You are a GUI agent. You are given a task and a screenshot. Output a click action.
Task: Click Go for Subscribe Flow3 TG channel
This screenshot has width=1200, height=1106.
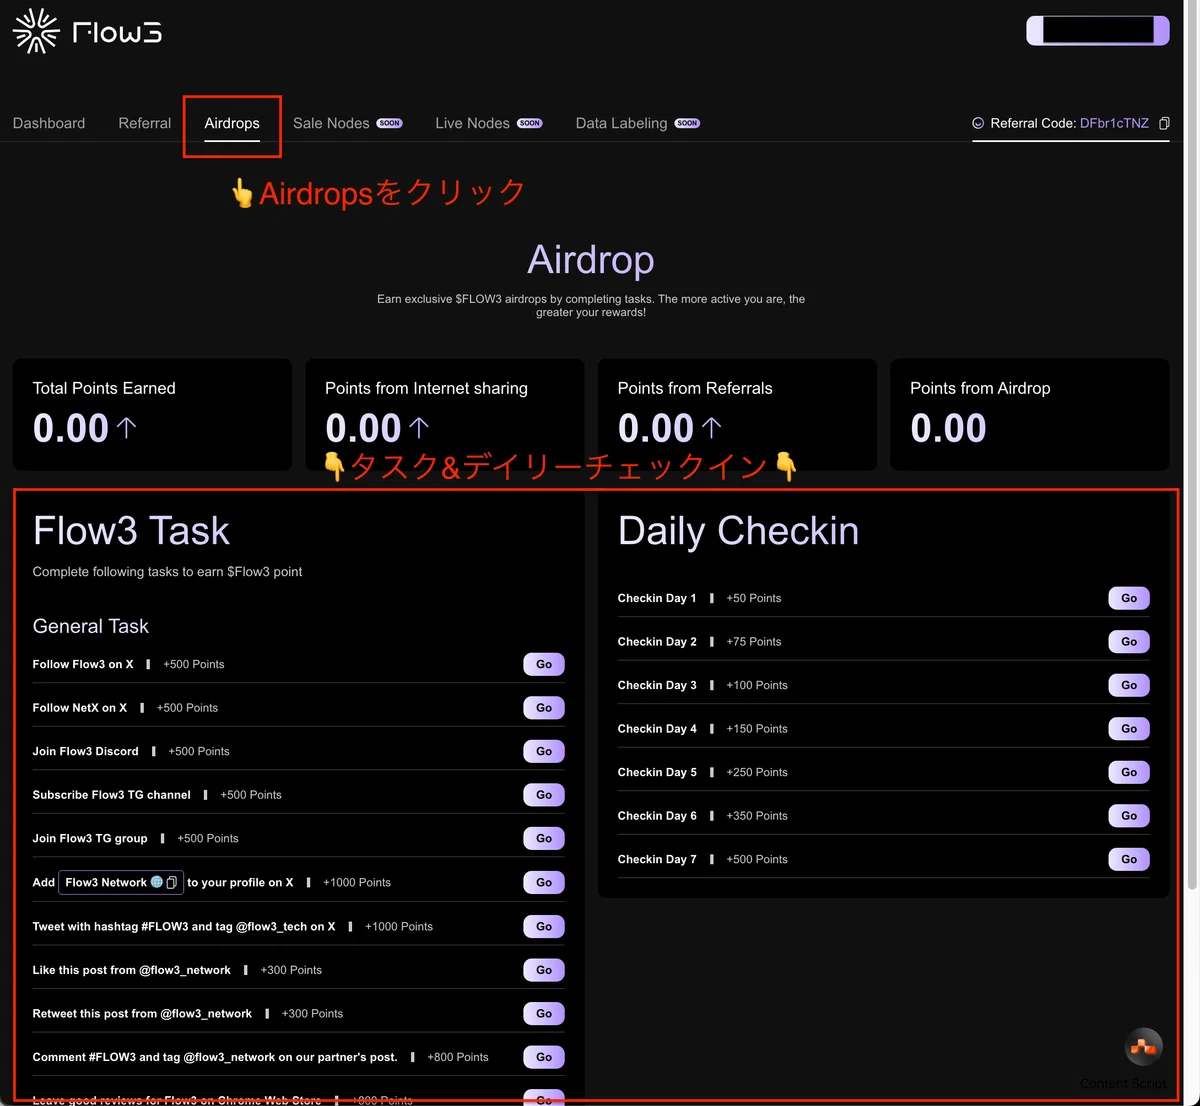544,795
